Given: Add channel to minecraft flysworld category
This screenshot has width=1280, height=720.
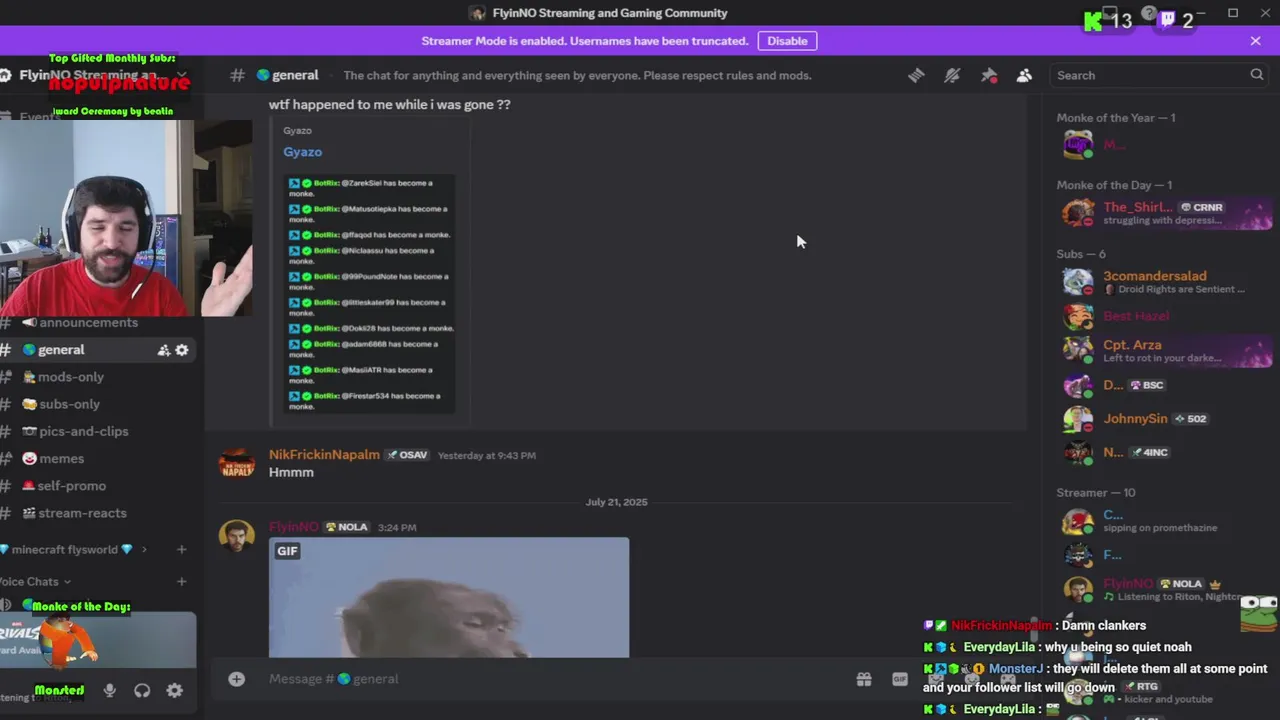Looking at the screenshot, I should tap(181, 549).
